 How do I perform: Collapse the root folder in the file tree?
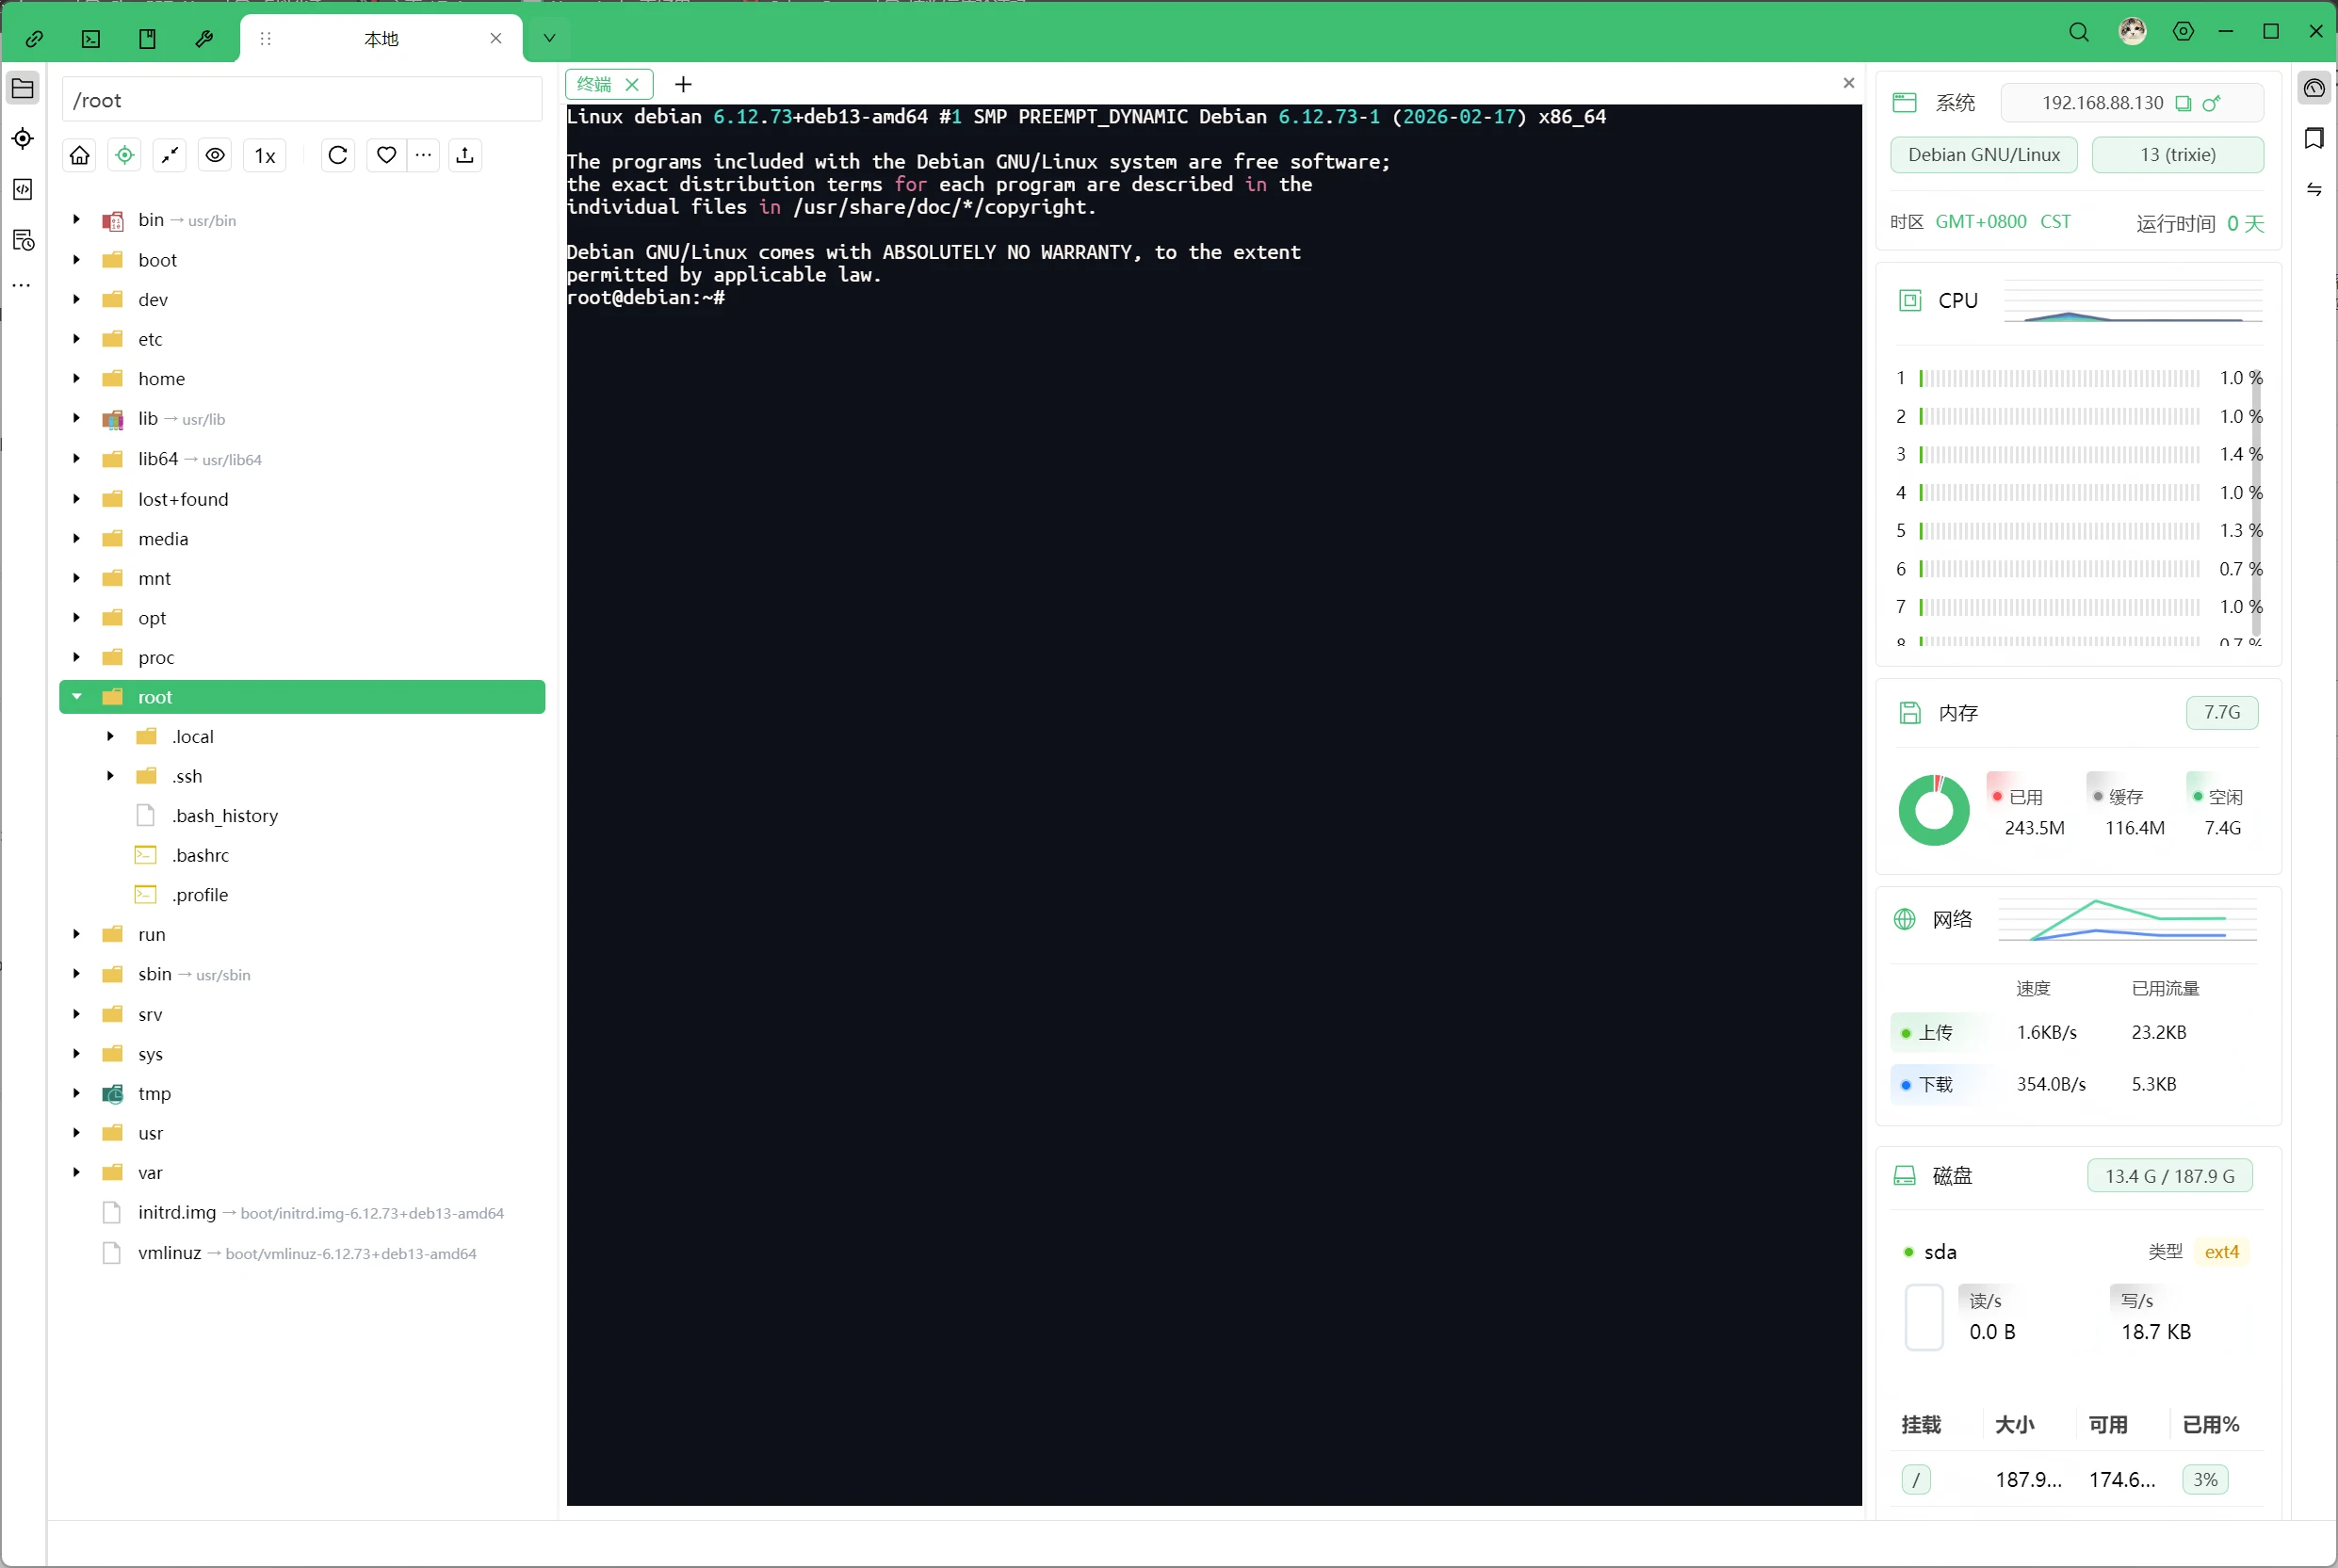pyautogui.click(x=75, y=697)
